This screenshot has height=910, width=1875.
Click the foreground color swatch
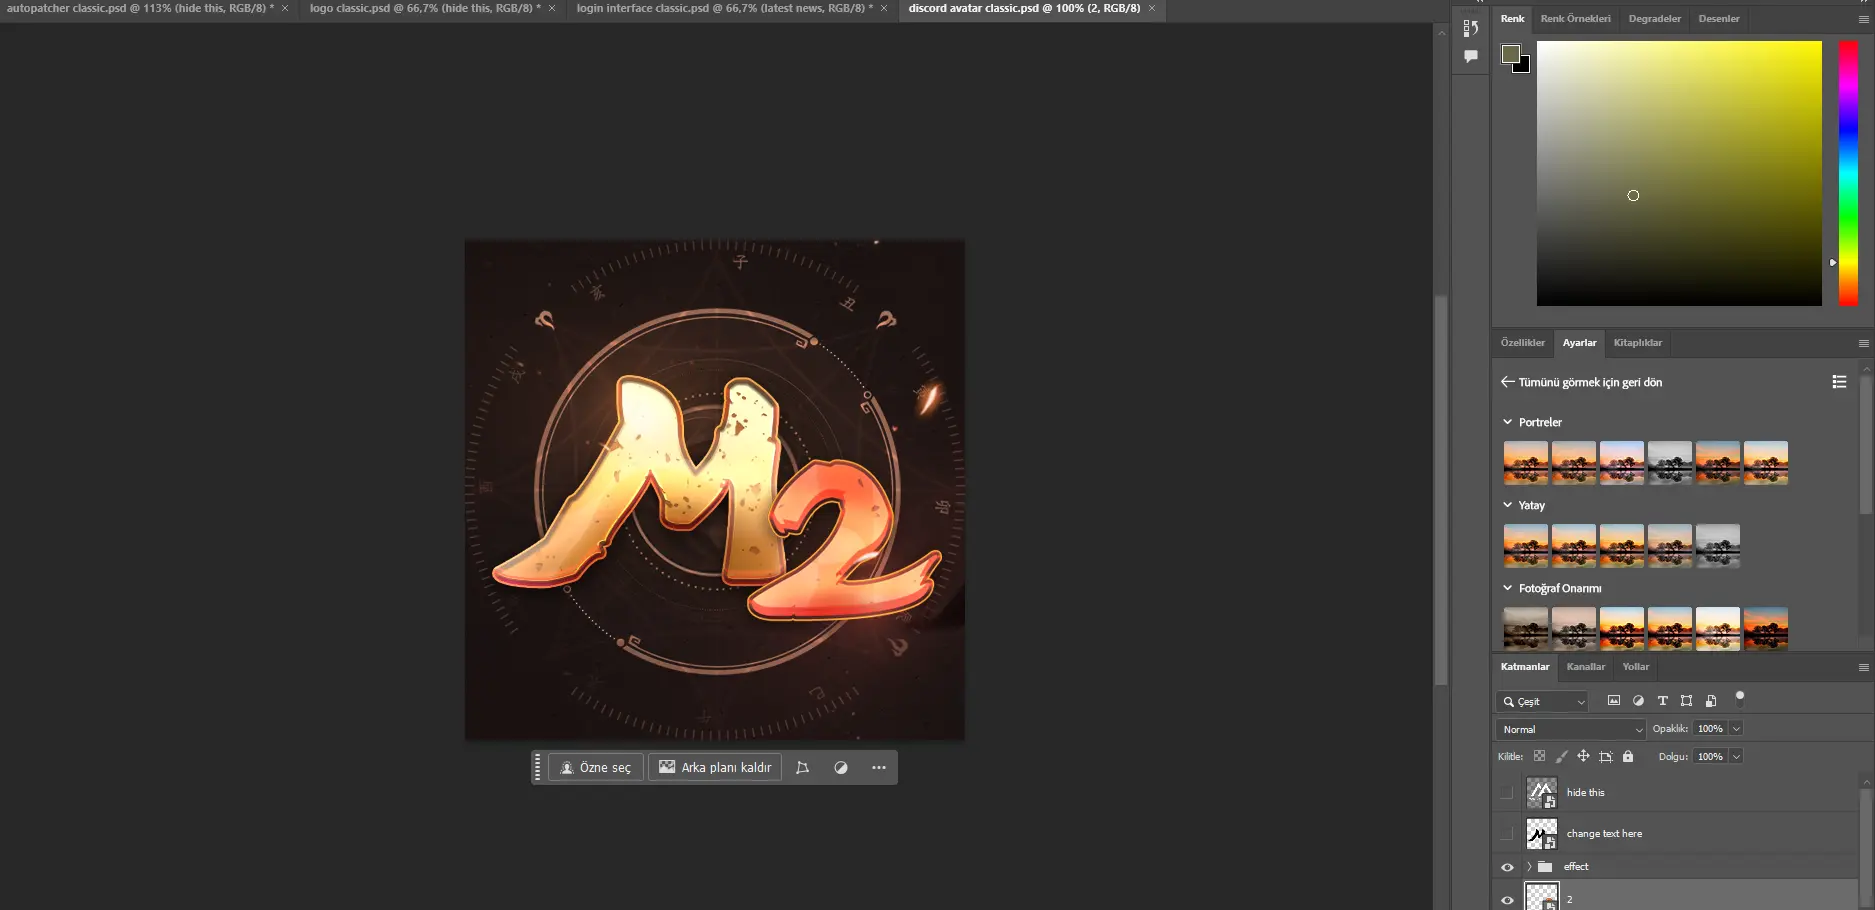click(x=1510, y=54)
